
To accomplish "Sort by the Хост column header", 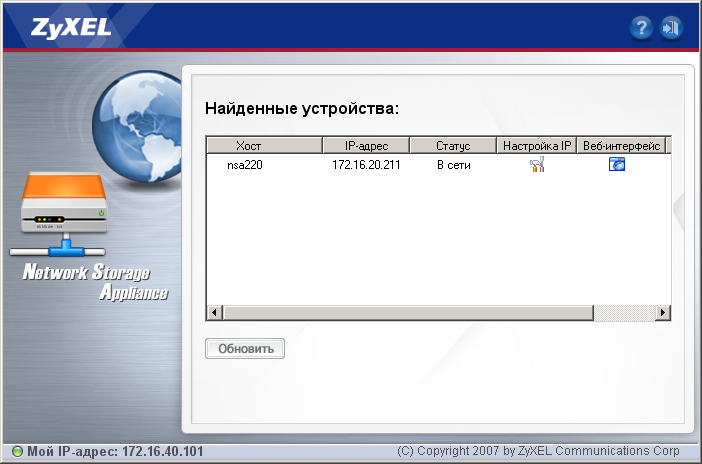I will coord(265,146).
